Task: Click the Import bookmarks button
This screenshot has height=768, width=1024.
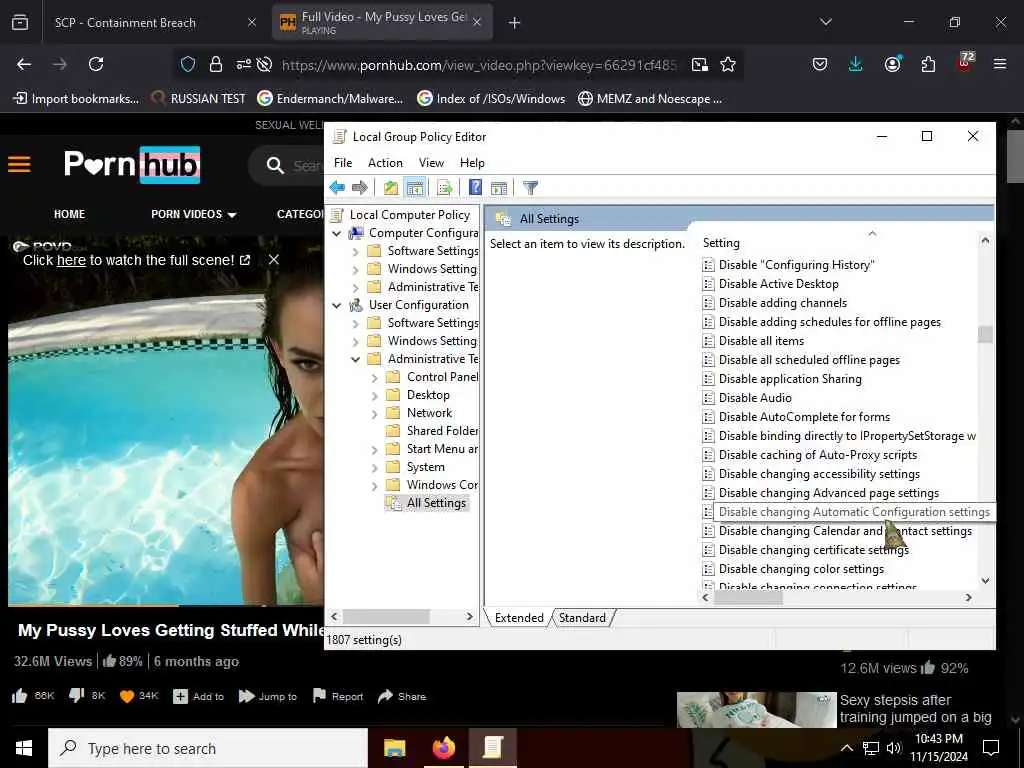Action: click(76, 99)
